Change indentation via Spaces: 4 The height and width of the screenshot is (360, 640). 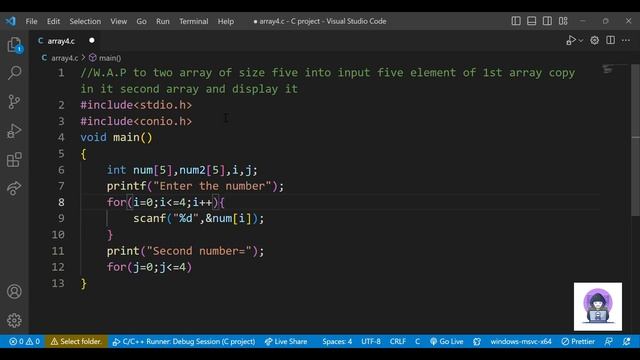coord(337,341)
